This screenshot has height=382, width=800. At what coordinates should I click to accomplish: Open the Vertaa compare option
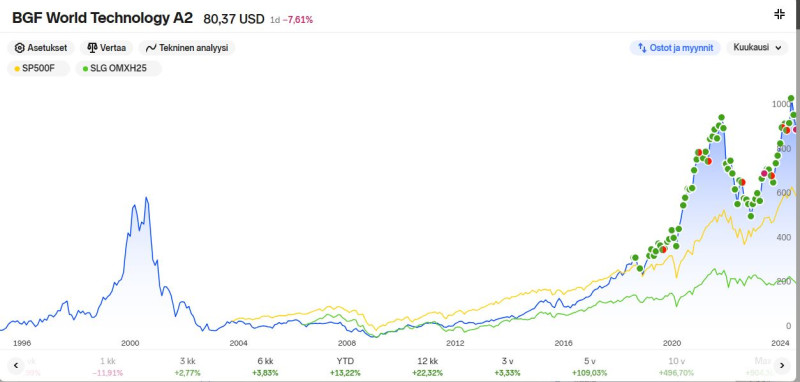tap(107, 48)
